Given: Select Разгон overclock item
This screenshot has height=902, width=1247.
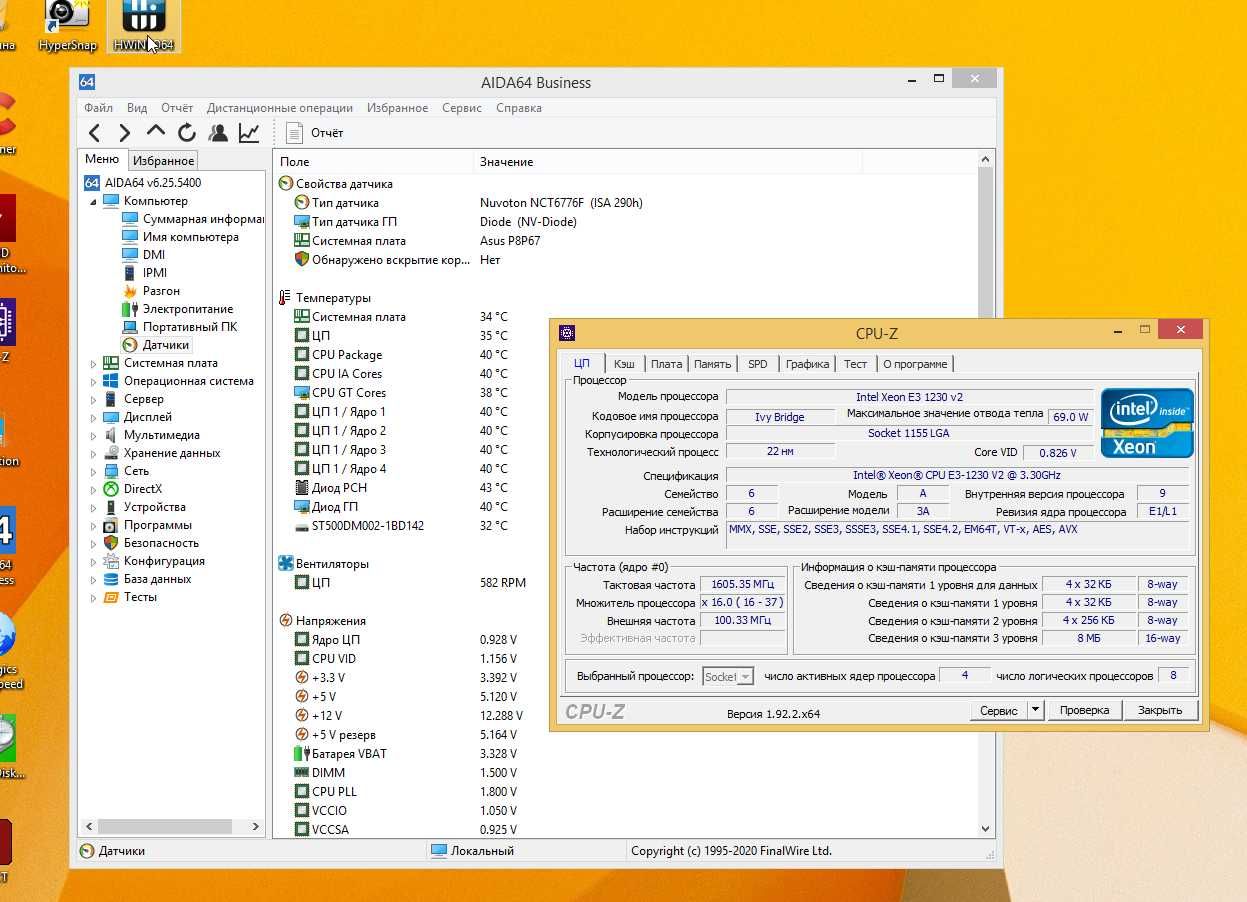Looking at the screenshot, I should tap(151, 291).
